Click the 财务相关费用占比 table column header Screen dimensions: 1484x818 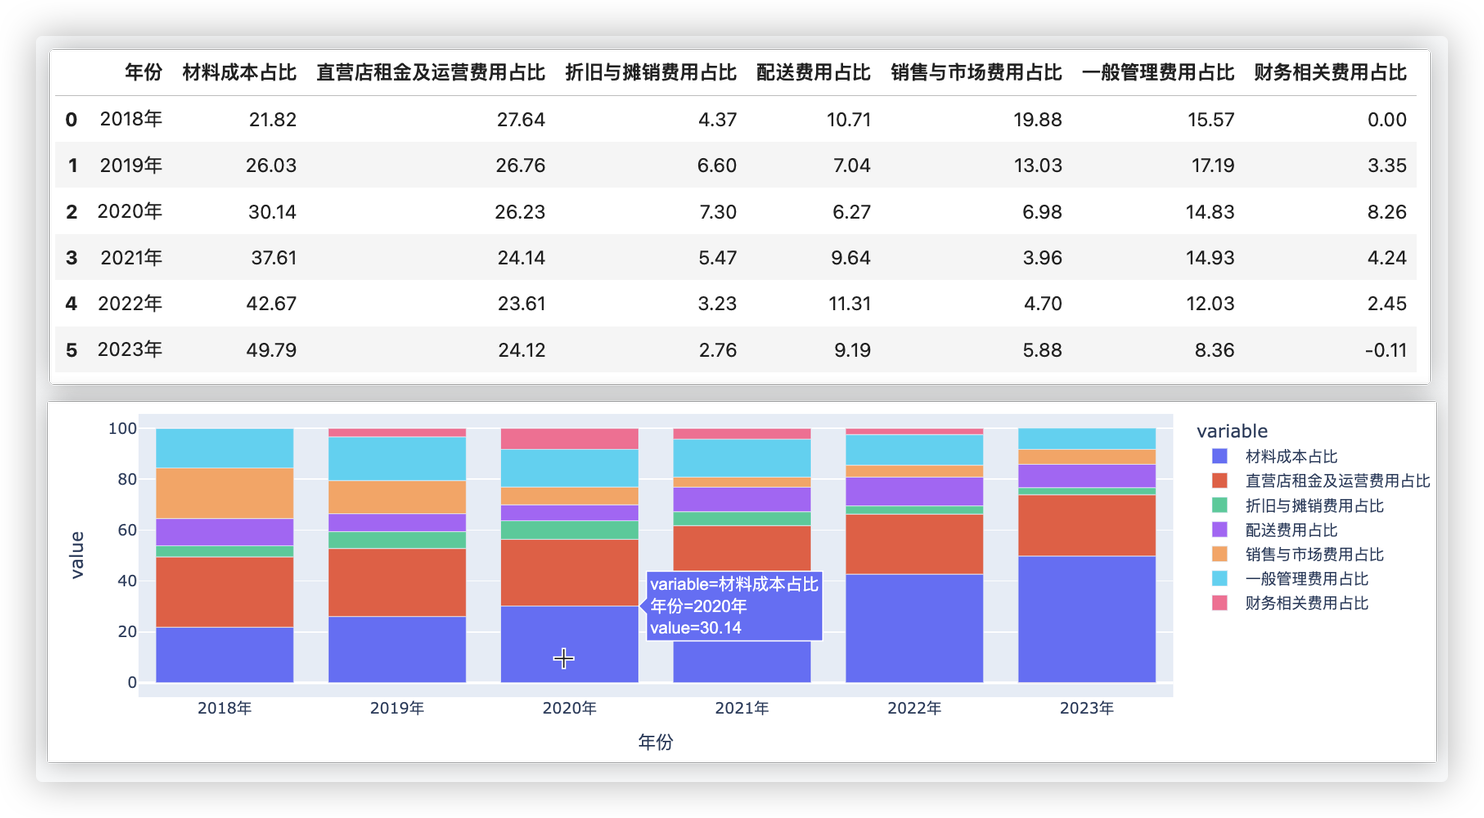point(1329,72)
